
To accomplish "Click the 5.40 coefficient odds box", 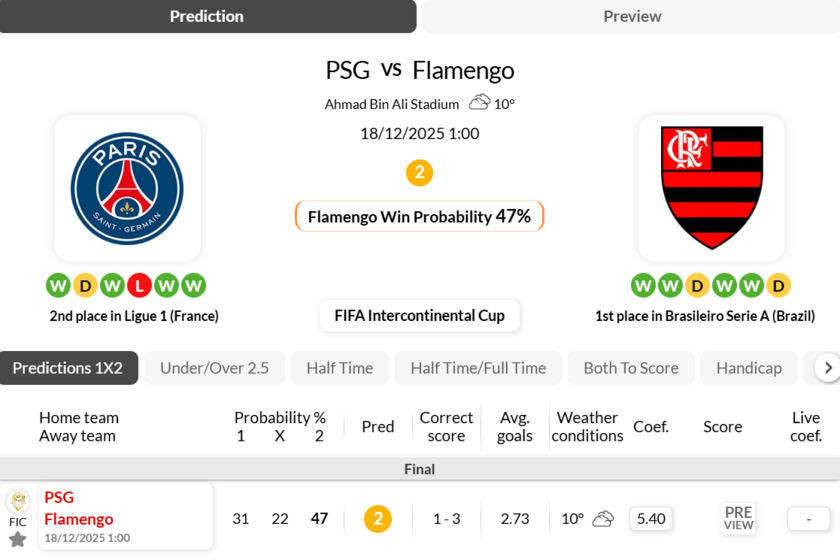I will pyautogui.click(x=651, y=519).
